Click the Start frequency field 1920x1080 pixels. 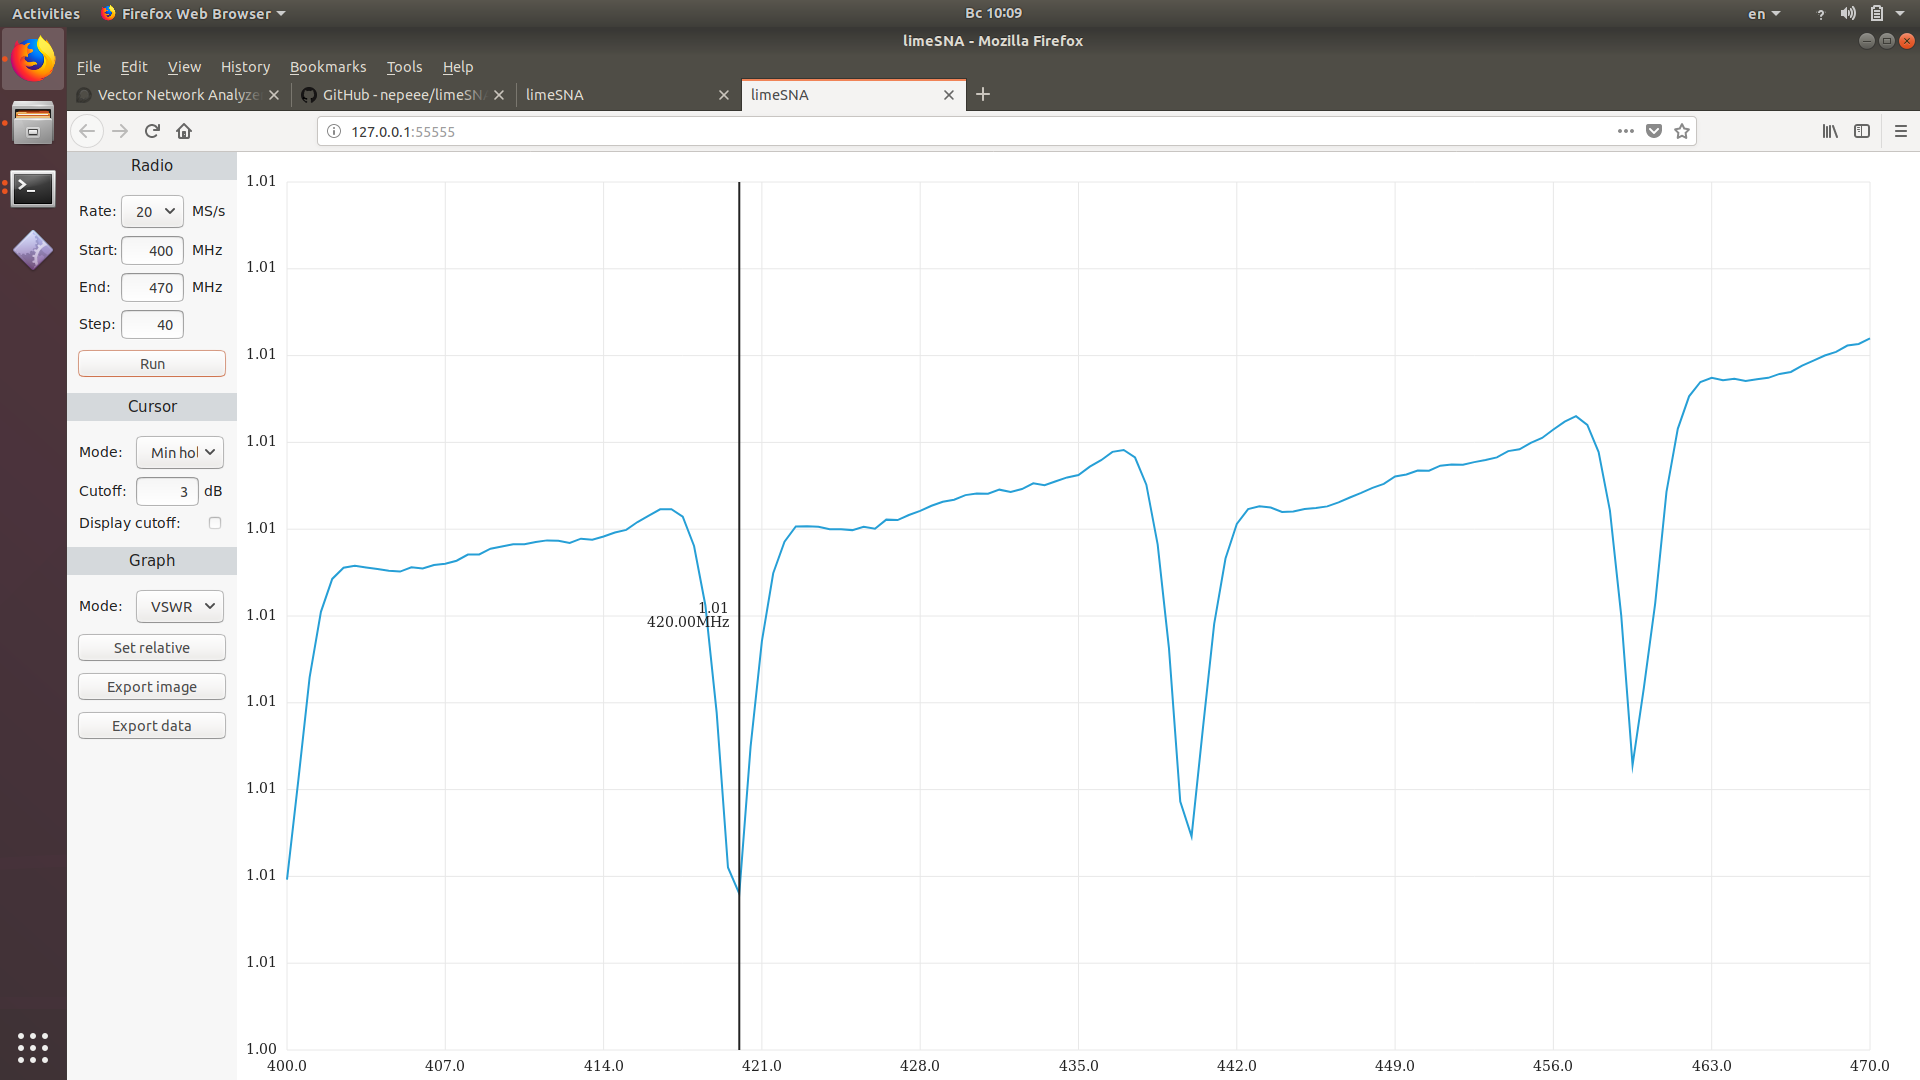153,250
